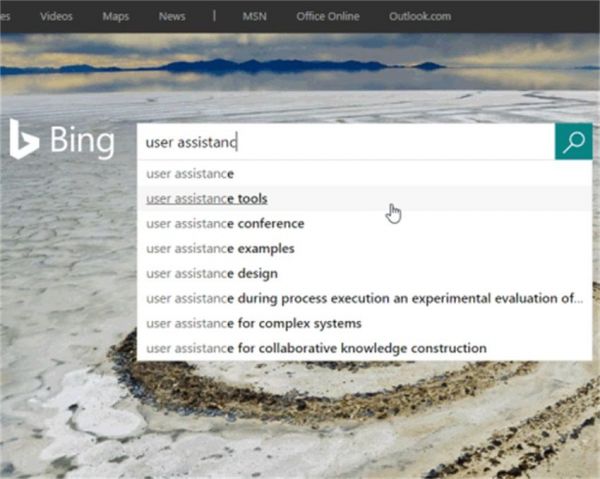The width and height of the screenshot is (600, 479).
Task: Pick 'user assistance conference' suggestion
Action: 225,224
